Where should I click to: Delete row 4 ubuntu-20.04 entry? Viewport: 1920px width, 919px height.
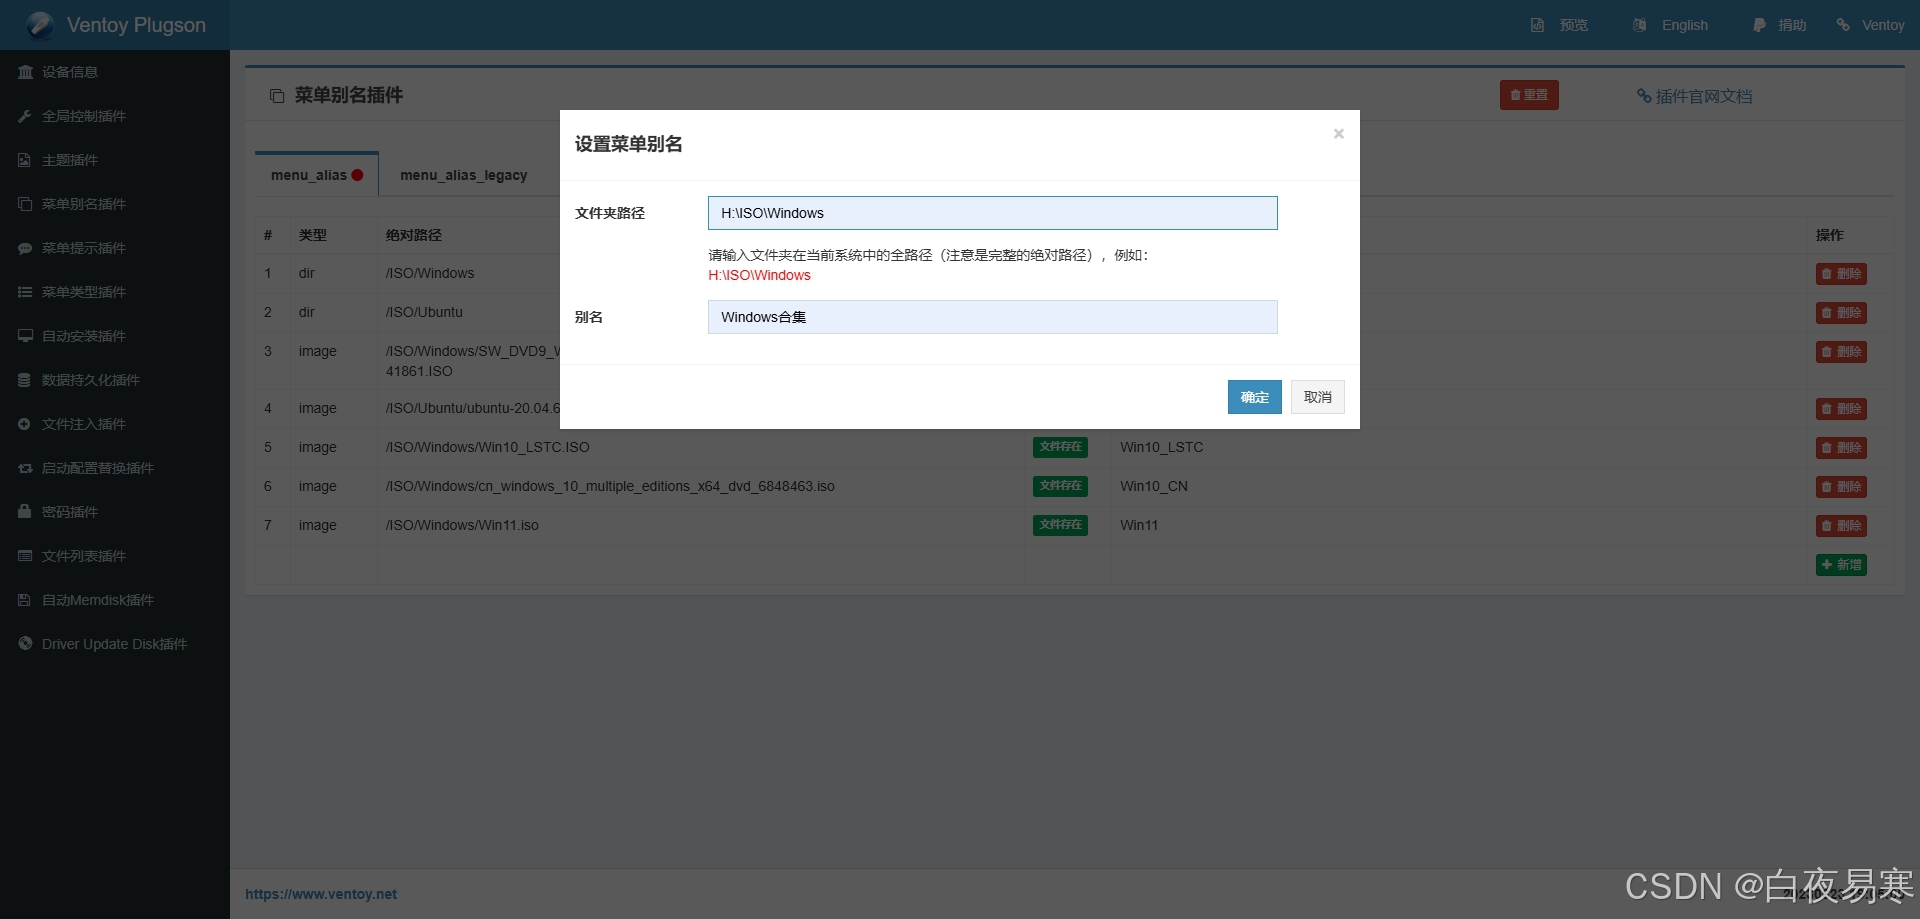(1841, 409)
